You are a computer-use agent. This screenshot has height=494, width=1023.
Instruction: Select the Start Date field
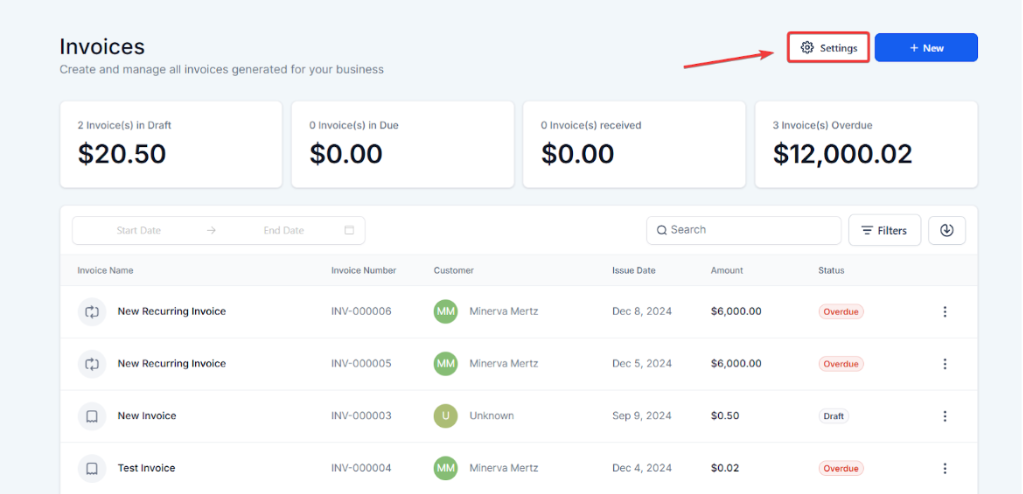tap(138, 230)
